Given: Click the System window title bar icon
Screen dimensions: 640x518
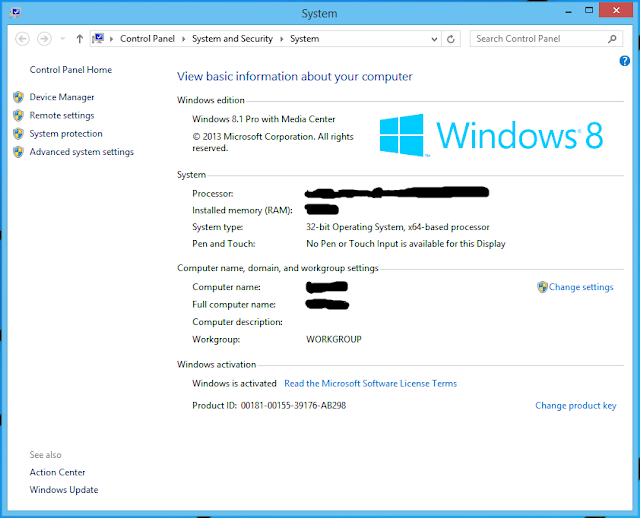Looking at the screenshot, I should (x=16, y=13).
